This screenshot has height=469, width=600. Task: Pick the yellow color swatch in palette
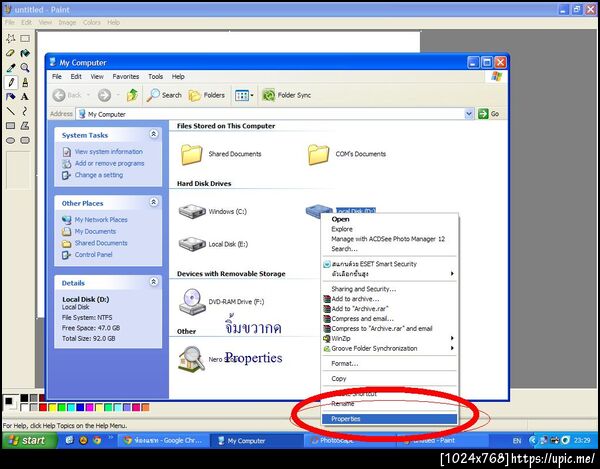coord(52,407)
